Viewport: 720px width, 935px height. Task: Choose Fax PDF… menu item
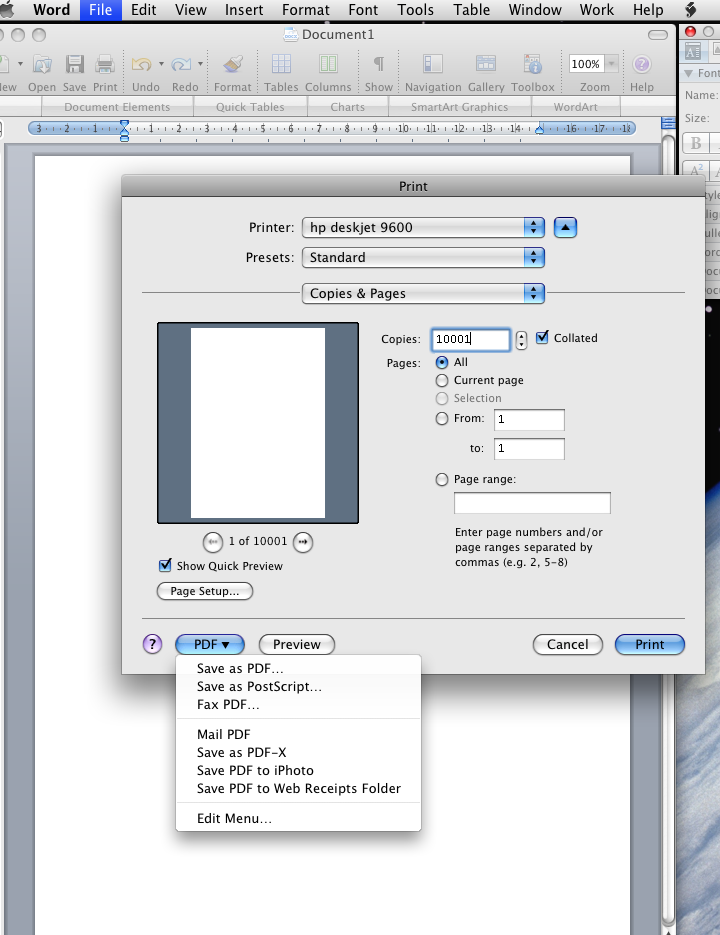tap(298, 704)
